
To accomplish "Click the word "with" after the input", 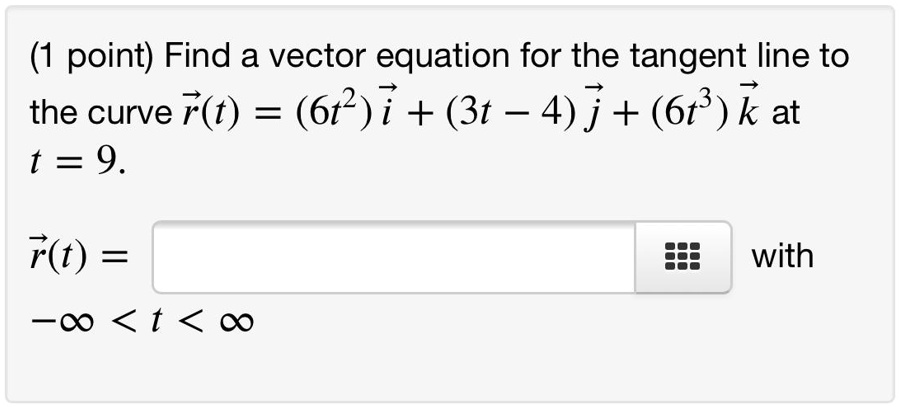I will pos(782,257).
